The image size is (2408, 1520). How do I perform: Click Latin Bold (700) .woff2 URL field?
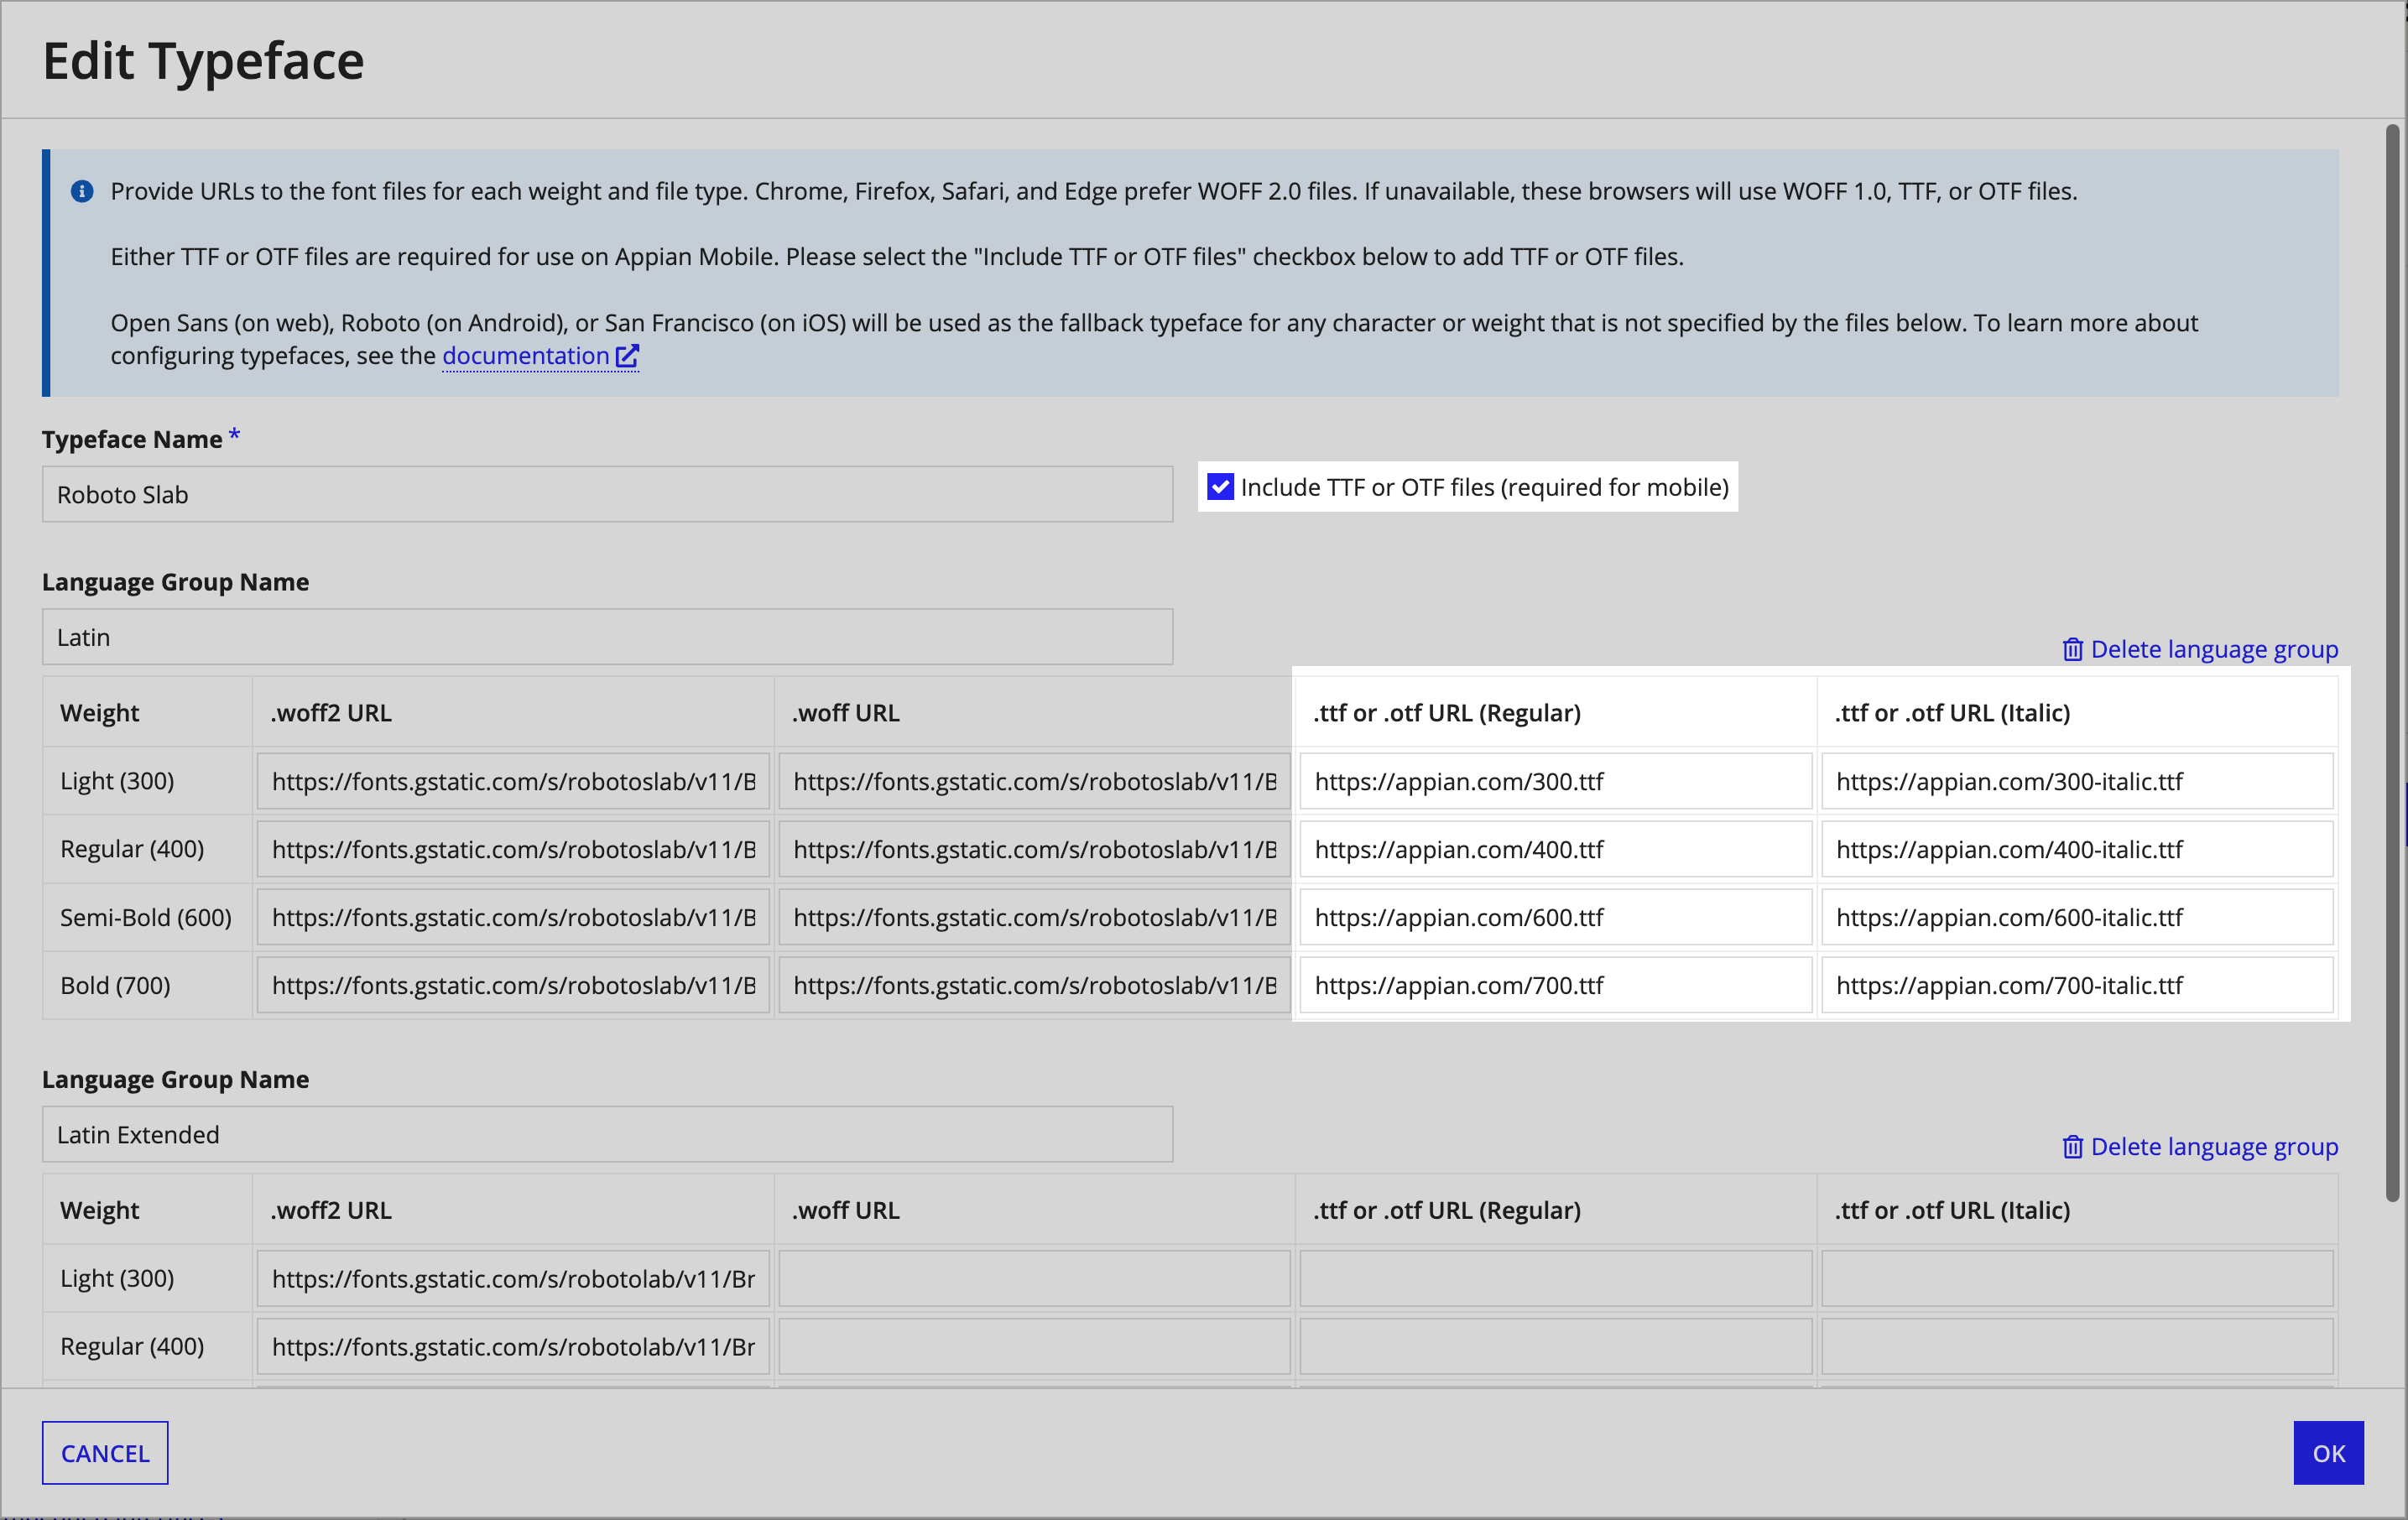[x=513, y=985]
